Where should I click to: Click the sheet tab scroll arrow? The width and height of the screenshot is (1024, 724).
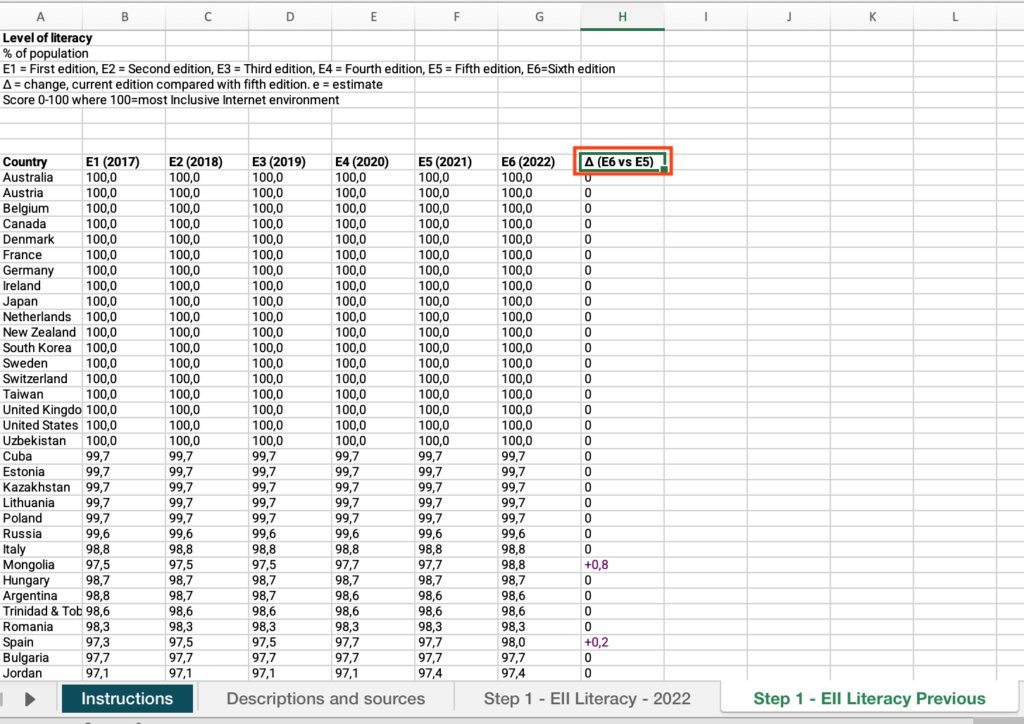(x=29, y=699)
